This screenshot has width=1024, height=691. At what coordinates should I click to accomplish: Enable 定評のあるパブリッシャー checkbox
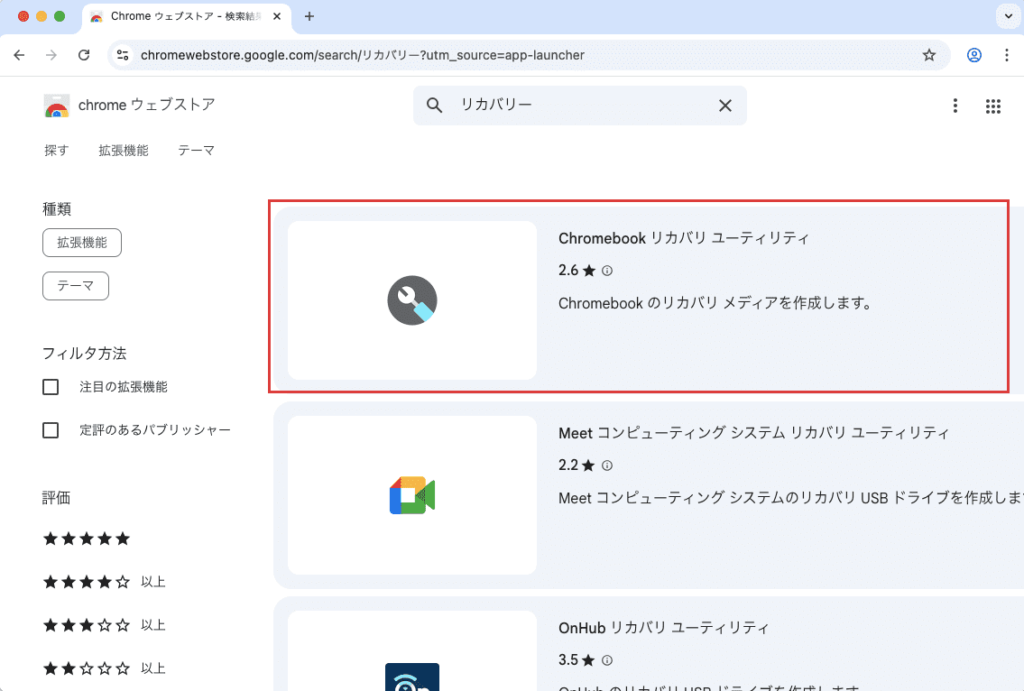coord(50,430)
